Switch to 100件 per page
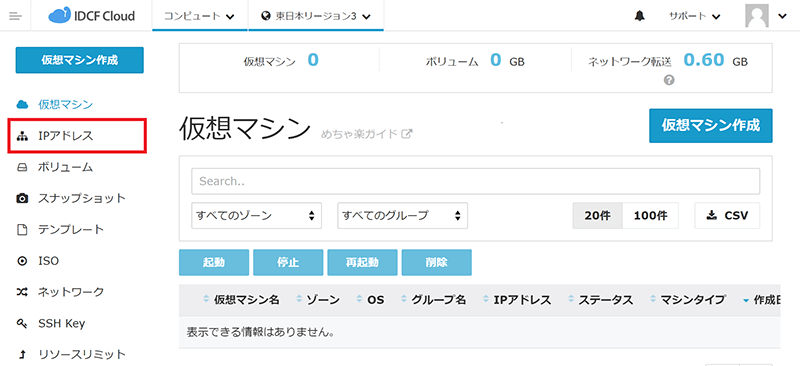The width and height of the screenshot is (800, 366). pos(651,215)
